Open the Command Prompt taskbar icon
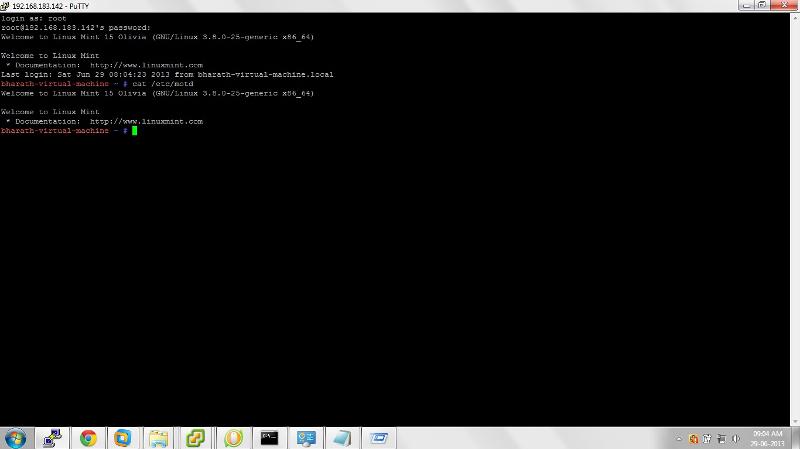 click(x=269, y=438)
